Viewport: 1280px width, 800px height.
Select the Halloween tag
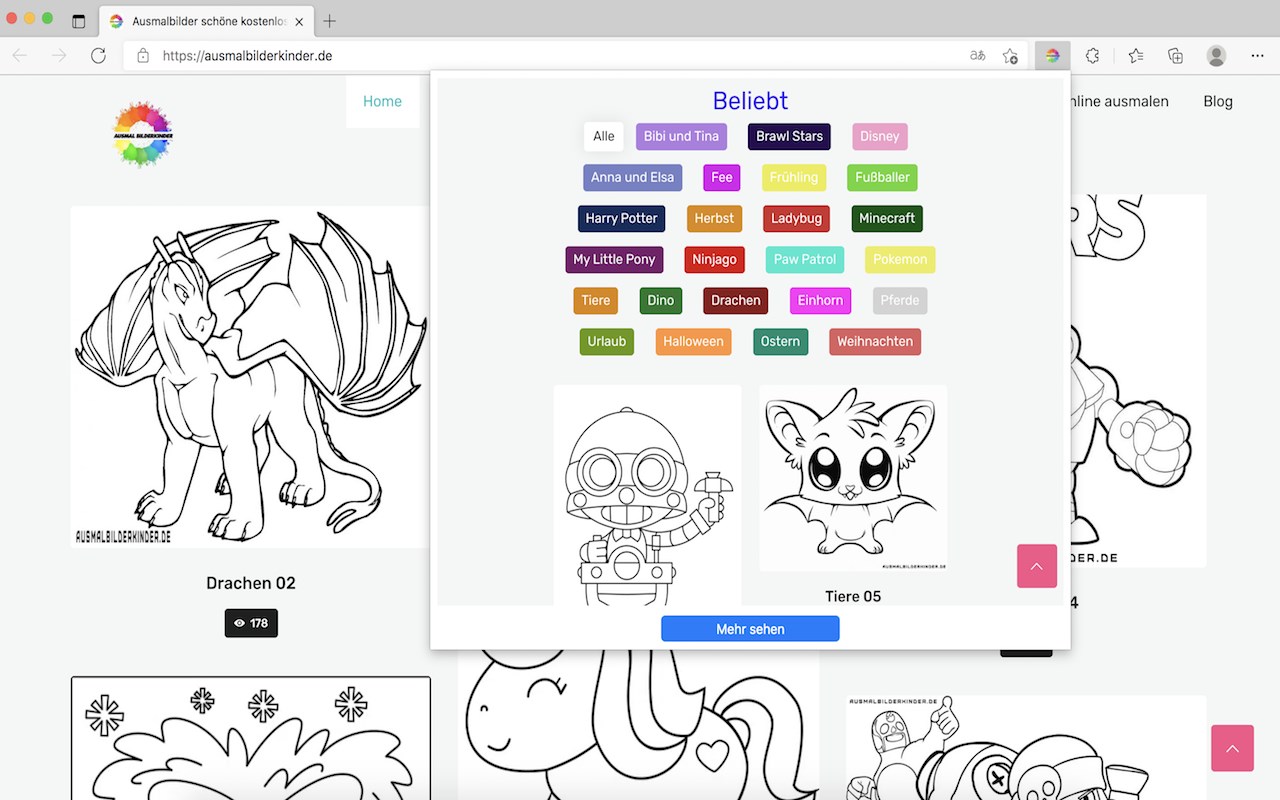click(693, 341)
